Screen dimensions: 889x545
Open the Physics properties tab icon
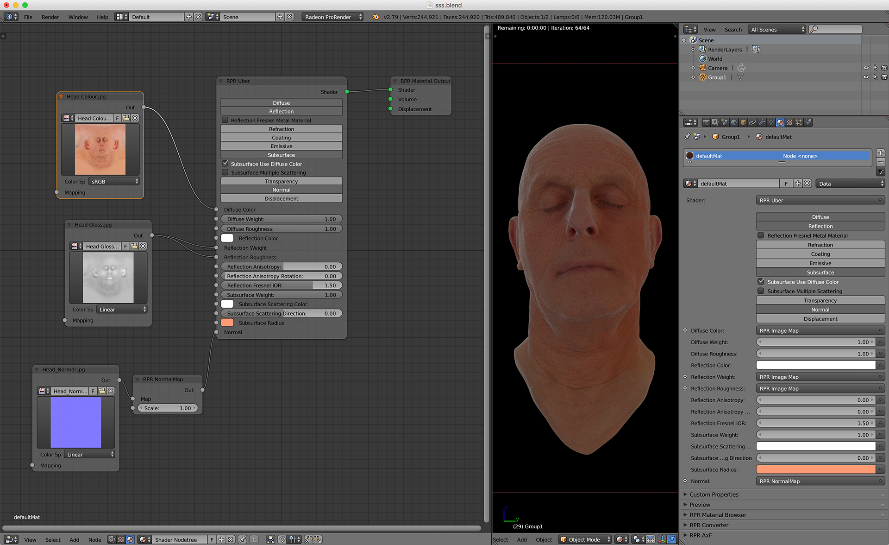tap(808, 122)
